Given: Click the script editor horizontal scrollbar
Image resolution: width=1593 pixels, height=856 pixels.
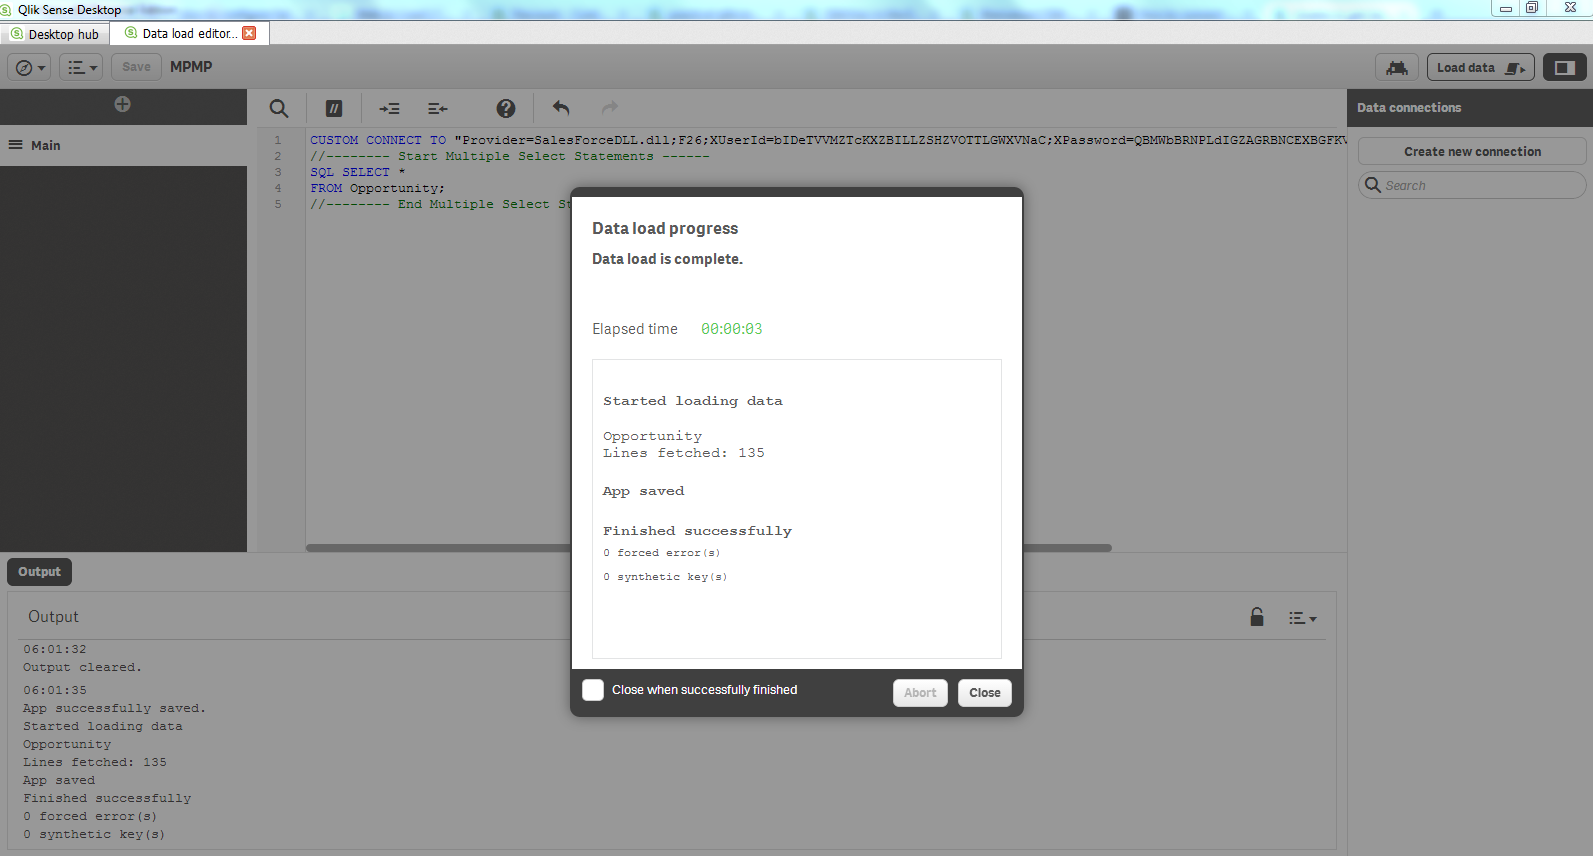Looking at the screenshot, I should coord(709,548).
